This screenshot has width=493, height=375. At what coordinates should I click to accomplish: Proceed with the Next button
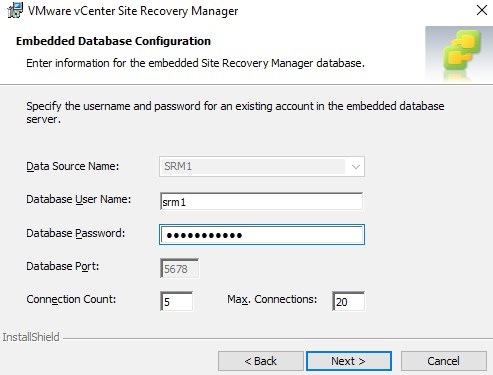click(349, 361)
